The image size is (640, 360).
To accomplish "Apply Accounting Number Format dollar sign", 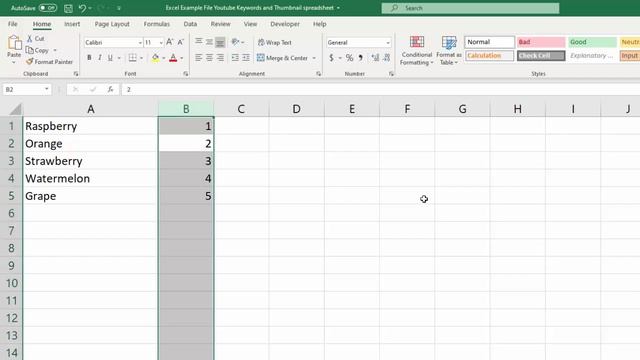I will (331, 58).
